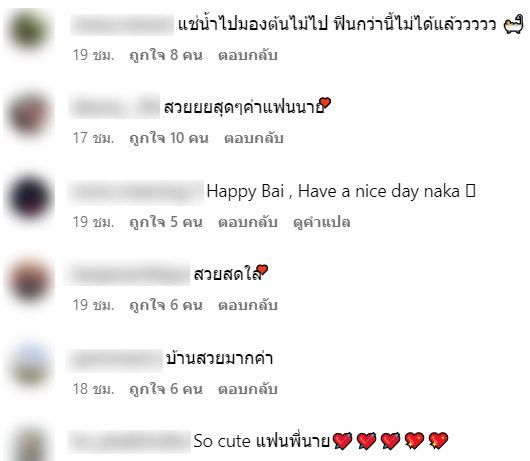Screen dimensions: 530x461
Task: Open the avatar beside 'สวยสดใส' comment
Action: point(29,281)
